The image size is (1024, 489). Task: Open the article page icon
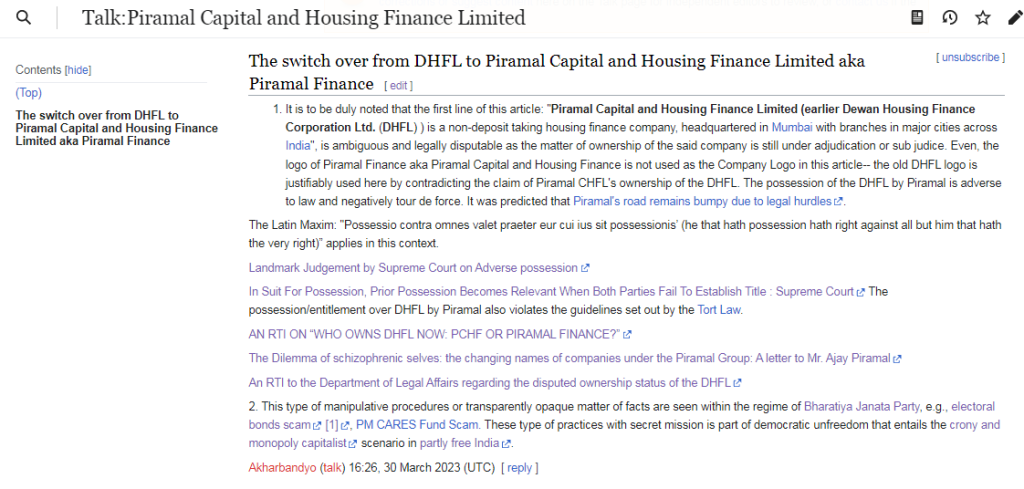pos(917,18)
